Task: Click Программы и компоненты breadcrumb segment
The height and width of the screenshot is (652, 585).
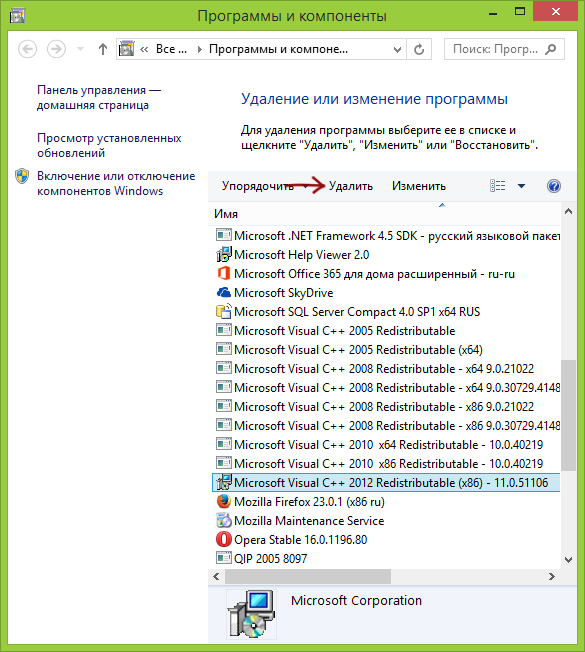Action: (278, 49)
